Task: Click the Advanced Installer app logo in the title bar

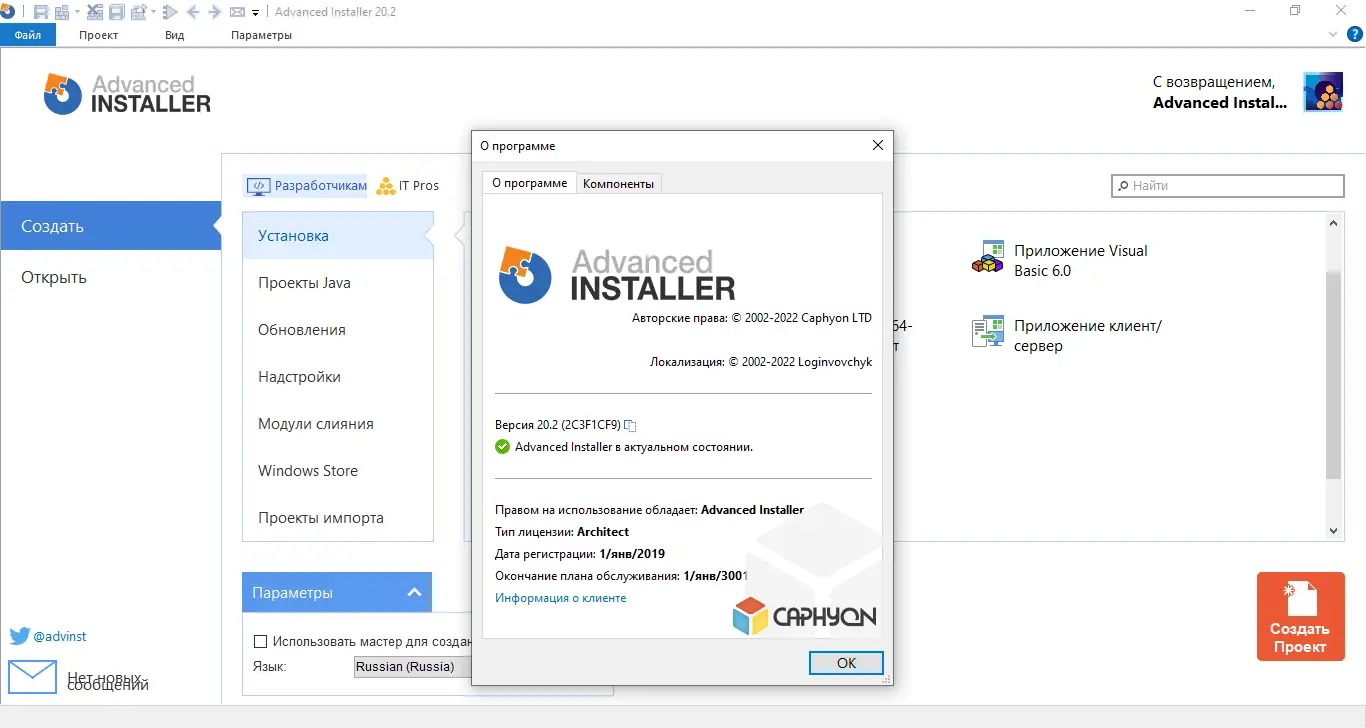Action: click(6, 11)
